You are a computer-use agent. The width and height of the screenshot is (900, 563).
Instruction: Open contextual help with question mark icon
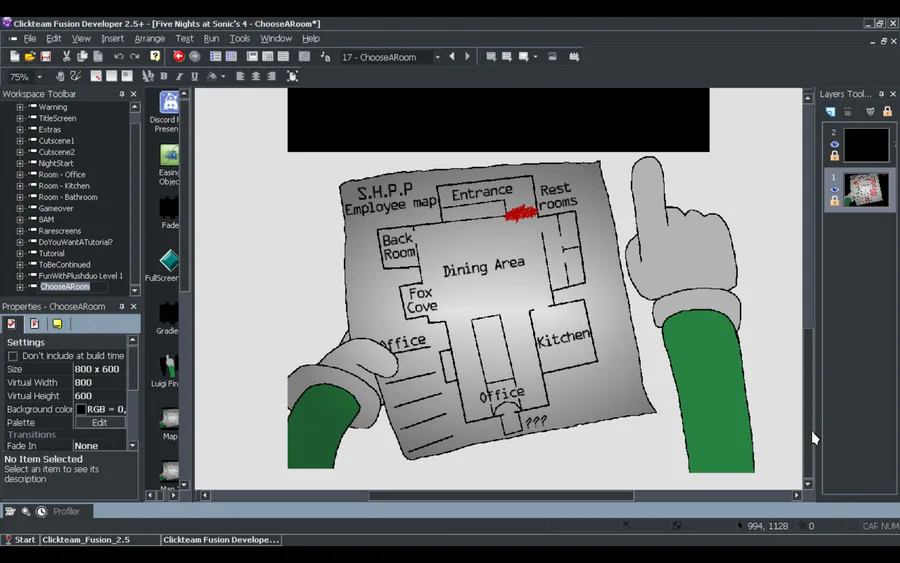(155, 56)
